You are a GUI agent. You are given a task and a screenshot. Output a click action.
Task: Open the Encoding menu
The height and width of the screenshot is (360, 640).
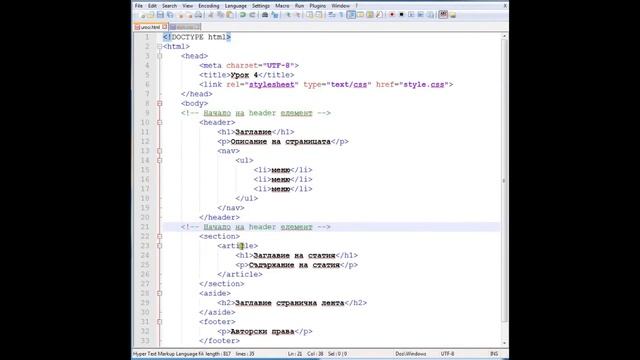209,6
